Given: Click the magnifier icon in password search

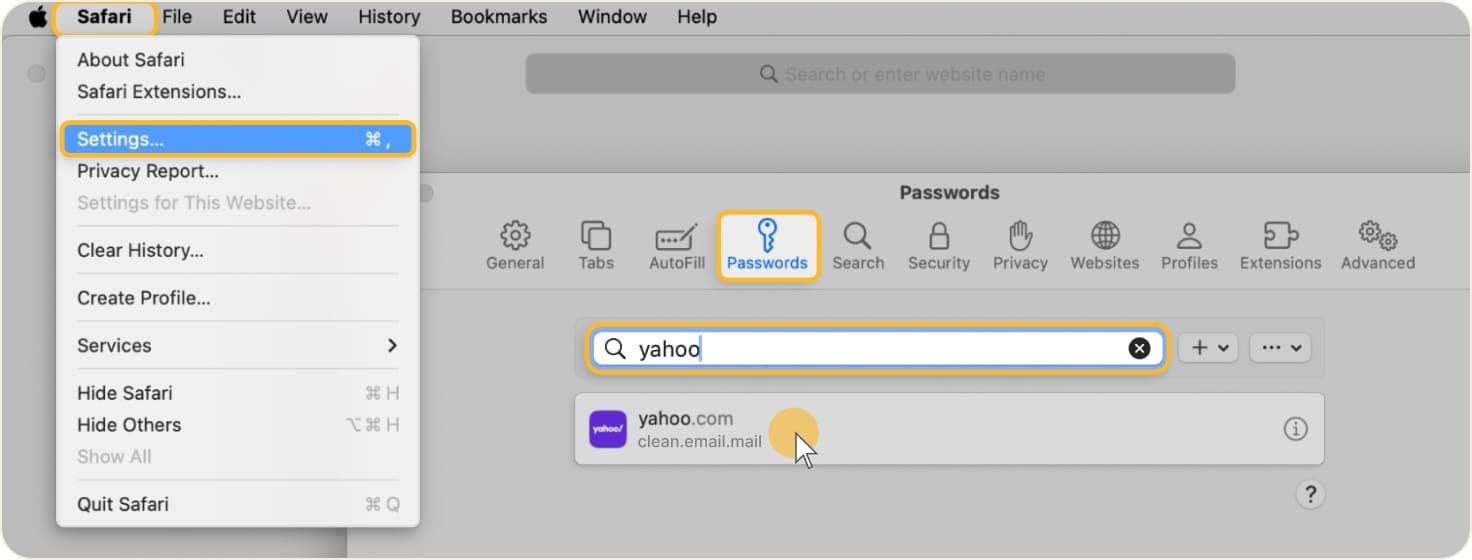Looking at the screenshot, I should 616,349.
